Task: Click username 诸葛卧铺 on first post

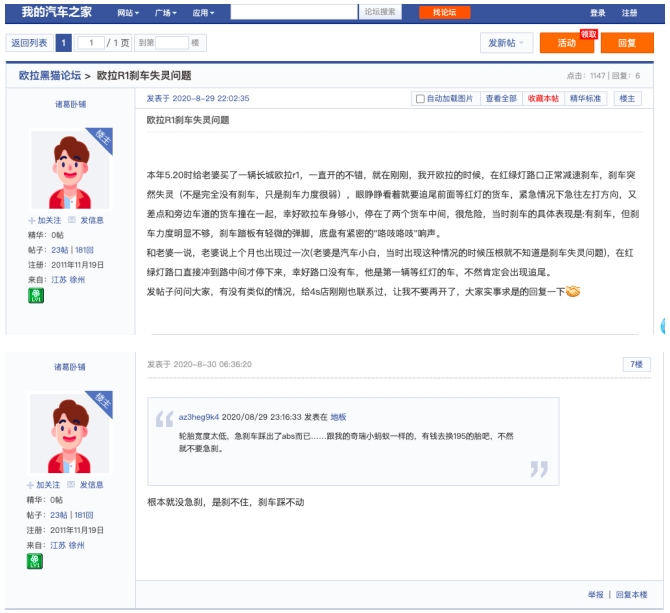Action: [x=71, y=104]
